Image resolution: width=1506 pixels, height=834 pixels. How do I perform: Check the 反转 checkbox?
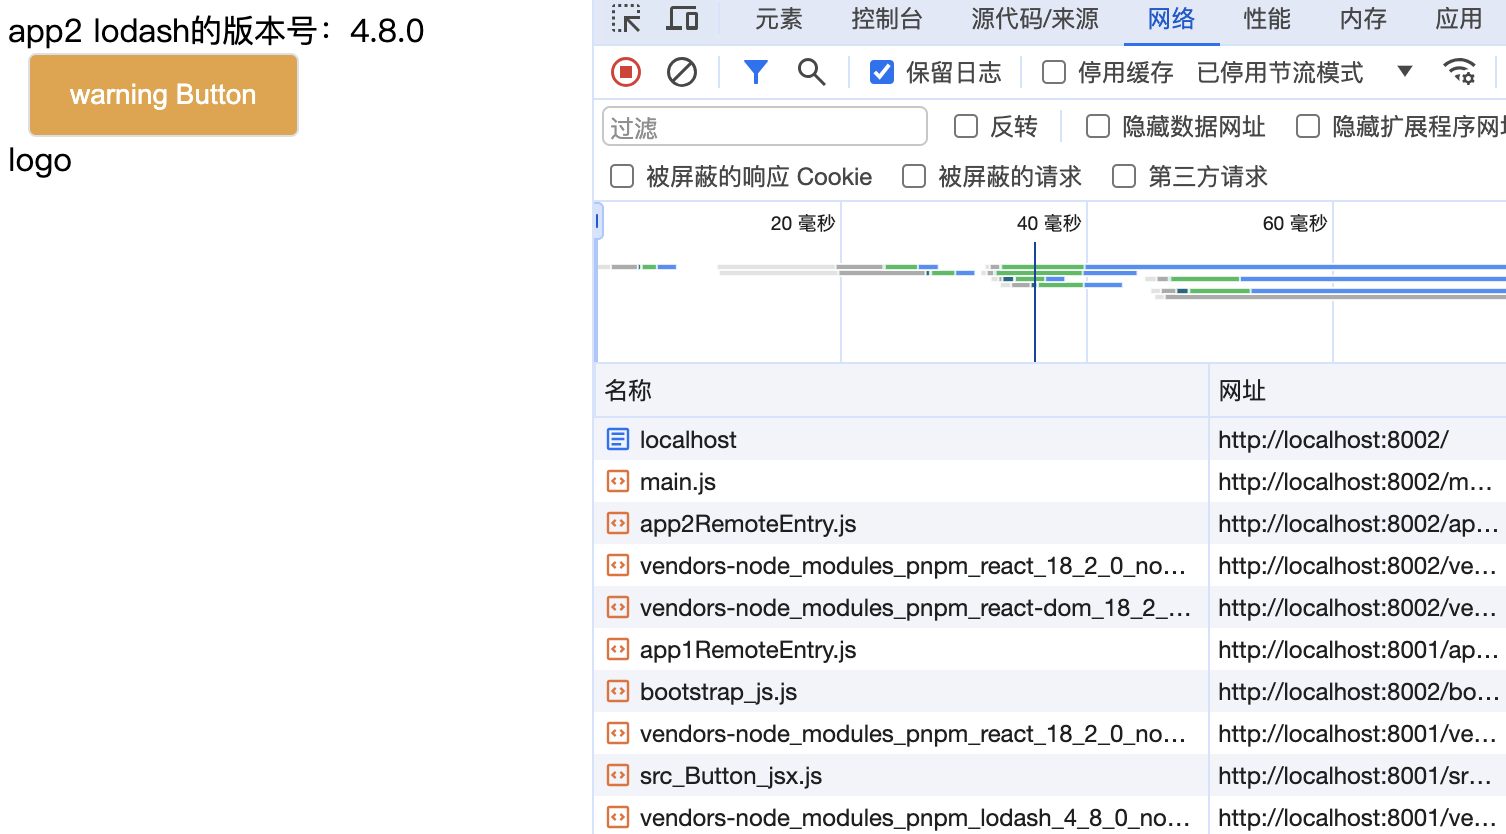click(966, 126)
